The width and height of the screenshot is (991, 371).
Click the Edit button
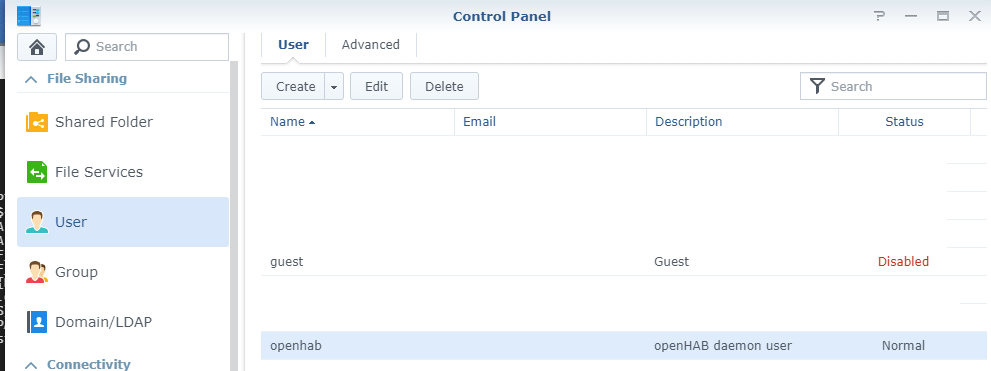pyautogui.click(x=377, y=87)
